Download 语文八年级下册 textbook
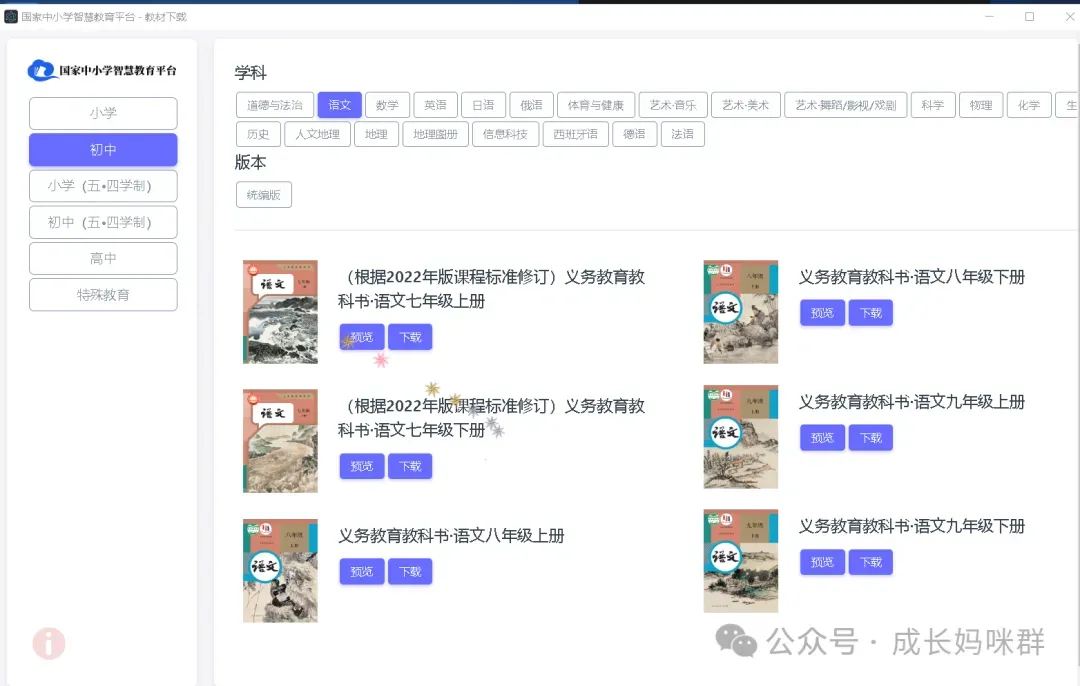Image resolution: width=1080 pixels, height=686 pixels. pyautogui.click(x=871, y=313)
